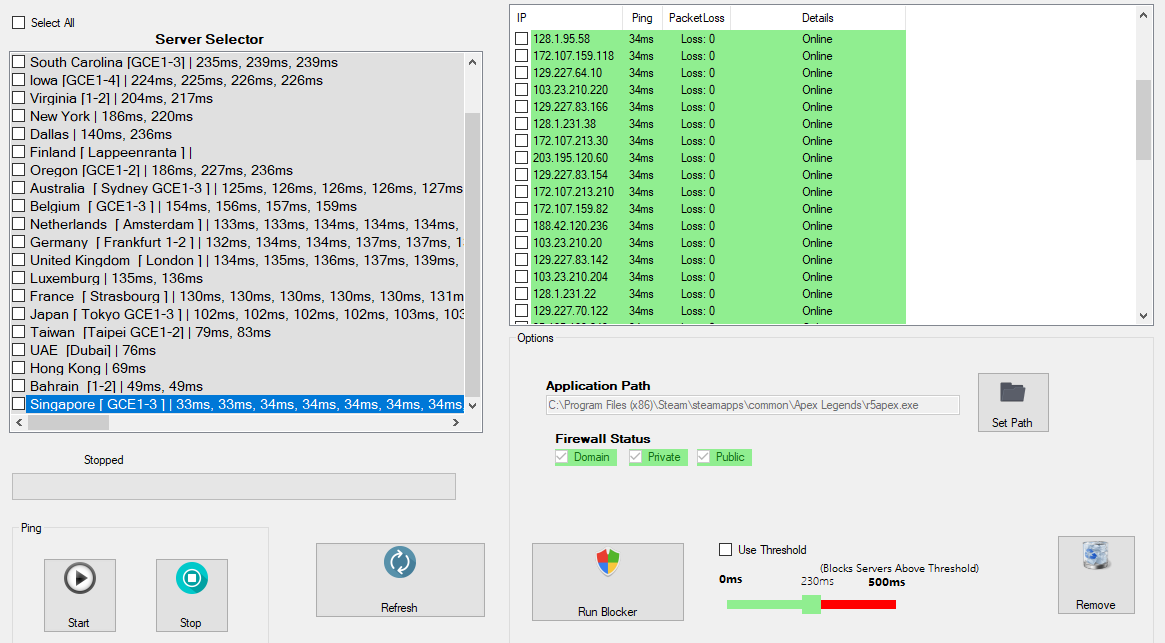Click the Run Blocker shield icon
Screen dimensions: 1165x643
coord(608,562)
